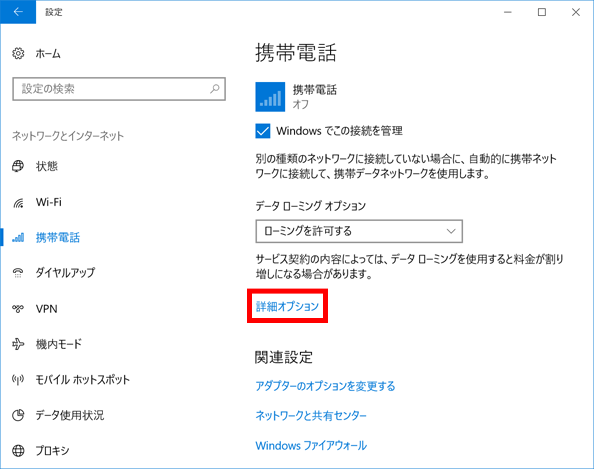594x469 pixels.
Task: Click the Wi-Fi signal icon
Action: (18, 203)
